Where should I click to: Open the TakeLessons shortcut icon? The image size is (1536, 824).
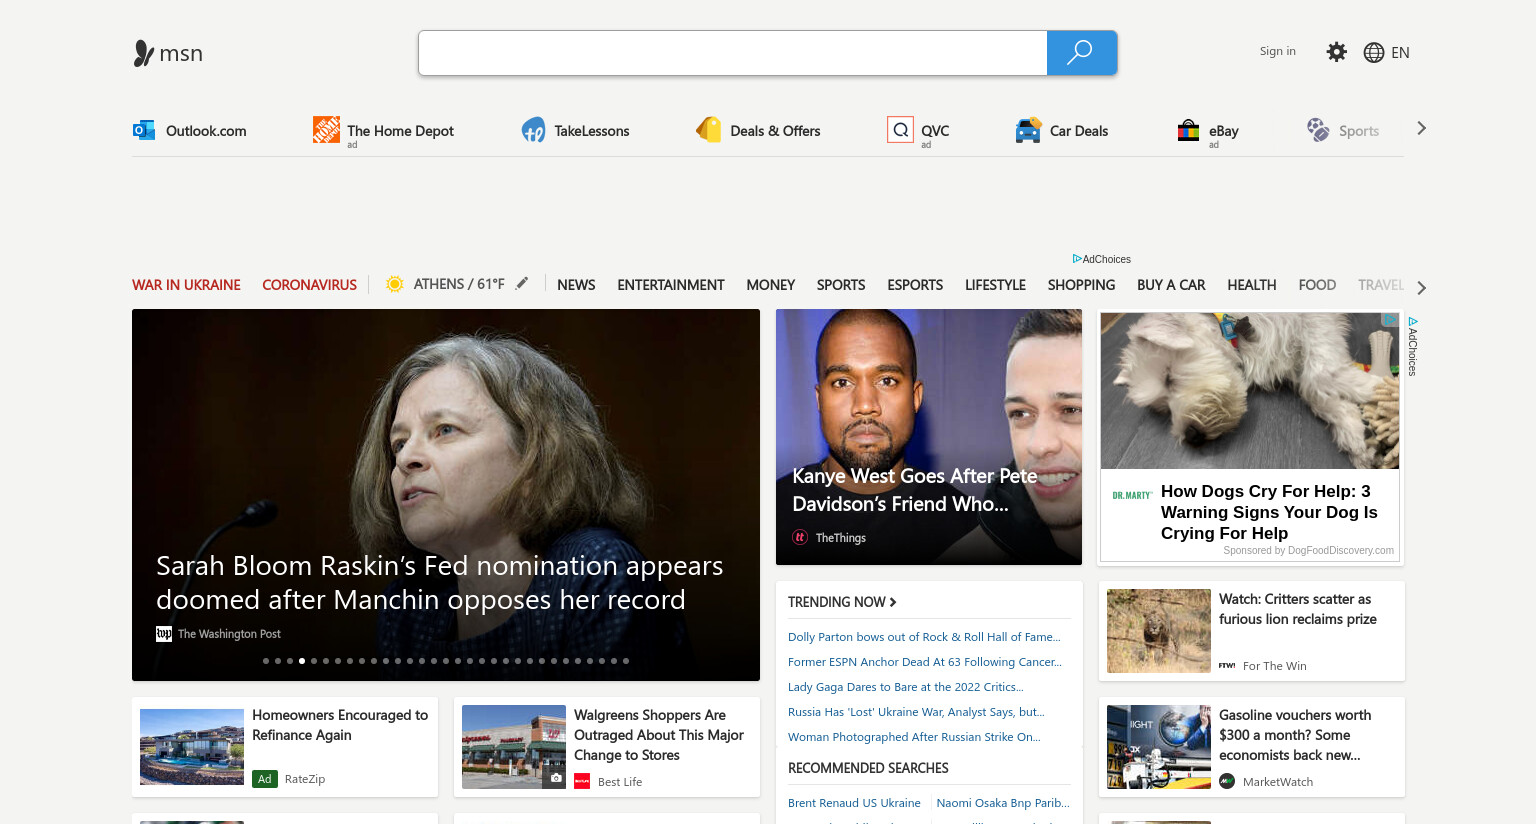pos(533,130)
